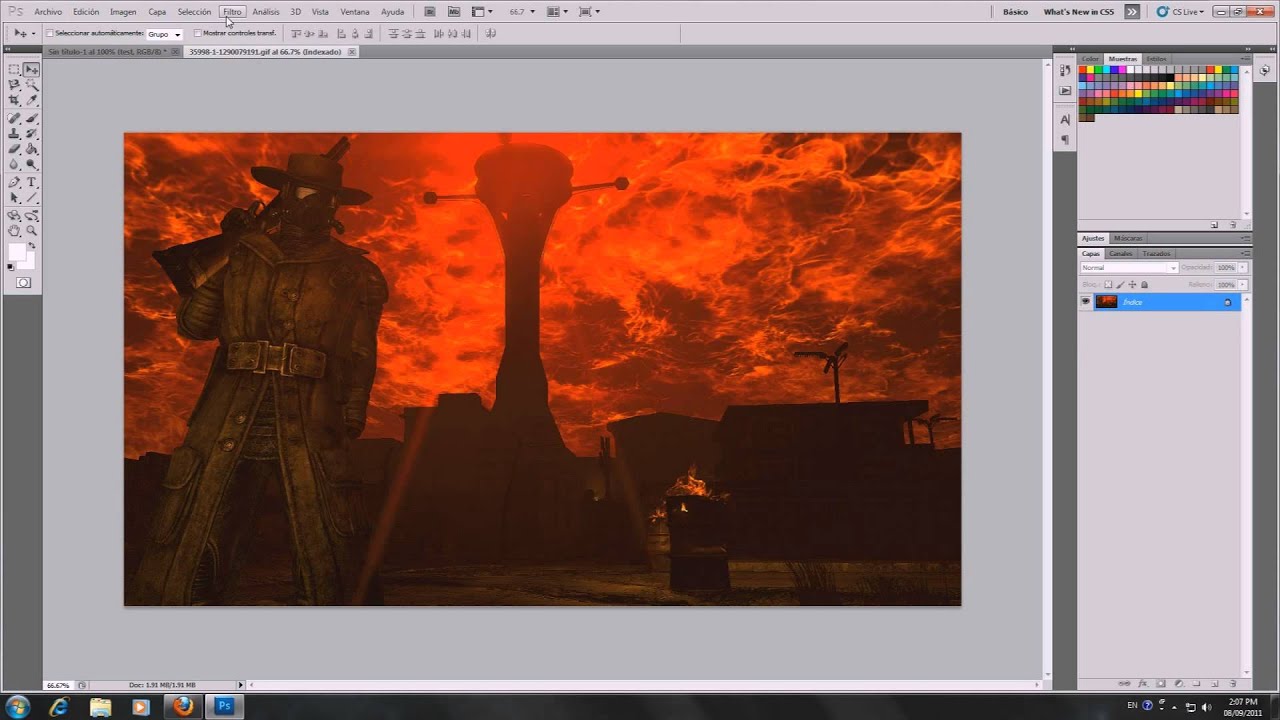Open the Character panel icon in the dock

tap(1065, 119)
